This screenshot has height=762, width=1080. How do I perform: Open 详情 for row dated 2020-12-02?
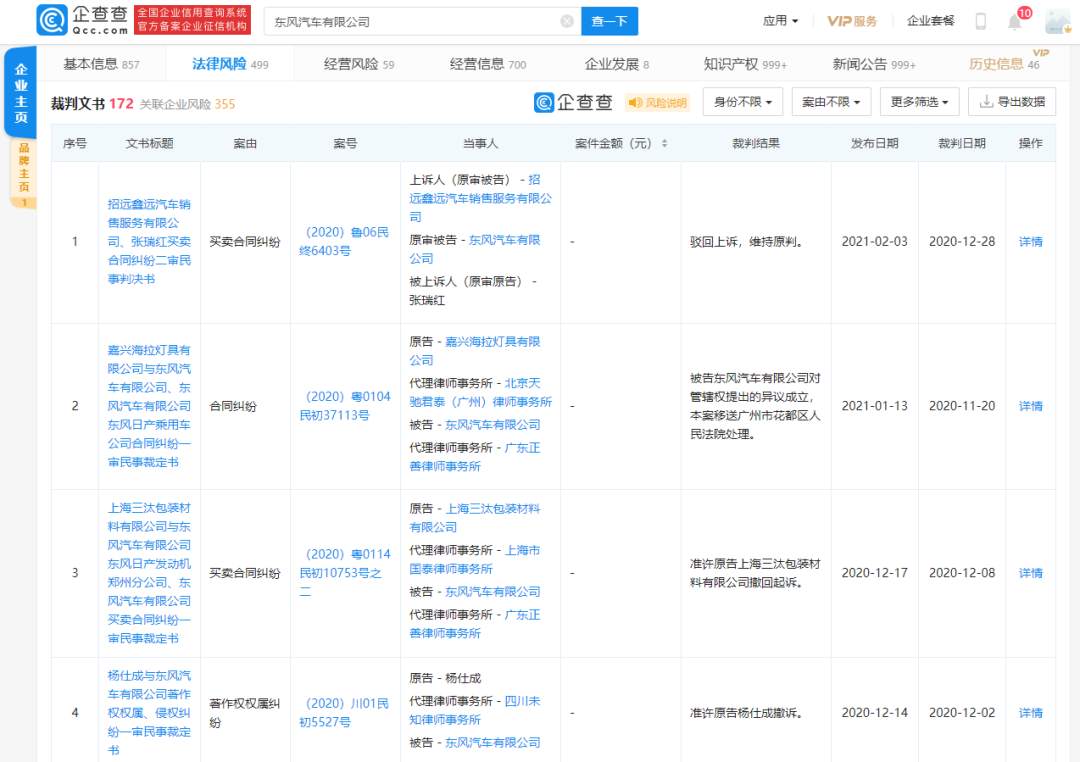point(1030,713)
